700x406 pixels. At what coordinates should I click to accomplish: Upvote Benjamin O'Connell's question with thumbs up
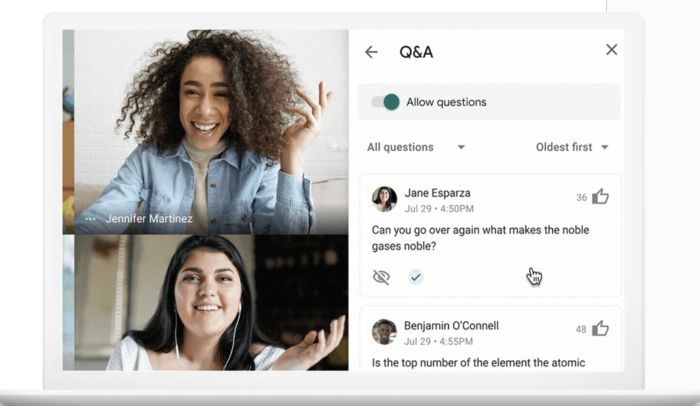[x=600, y=329]
